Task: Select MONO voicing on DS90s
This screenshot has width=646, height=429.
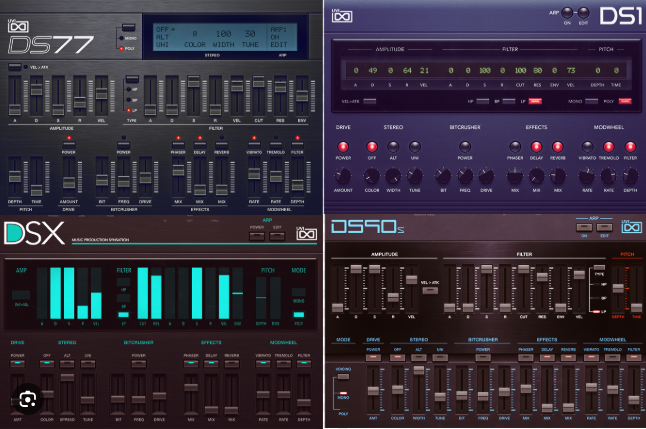Action: (343, 393)
